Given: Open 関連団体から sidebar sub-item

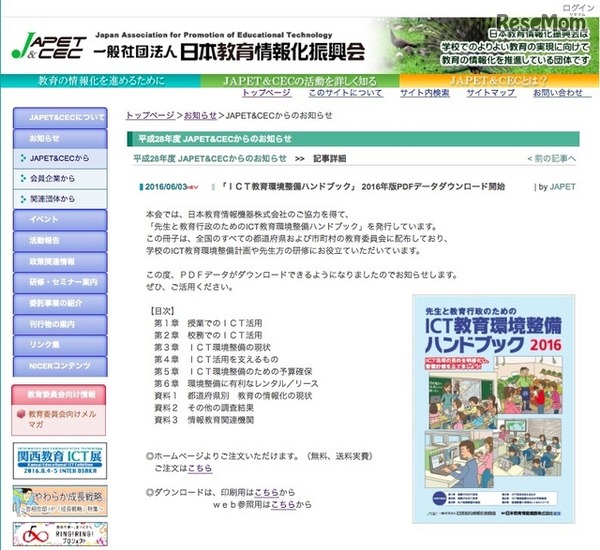Looking at the screenshot, I should (60, 199).
